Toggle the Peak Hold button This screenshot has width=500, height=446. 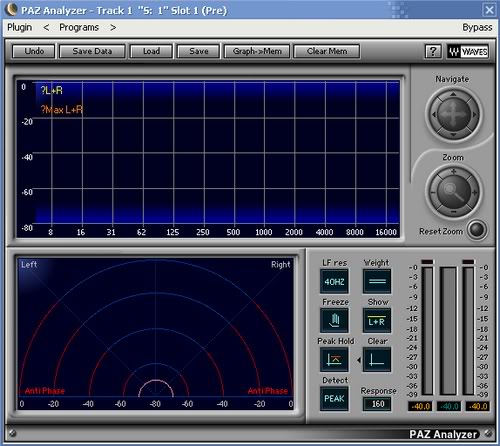334,360
